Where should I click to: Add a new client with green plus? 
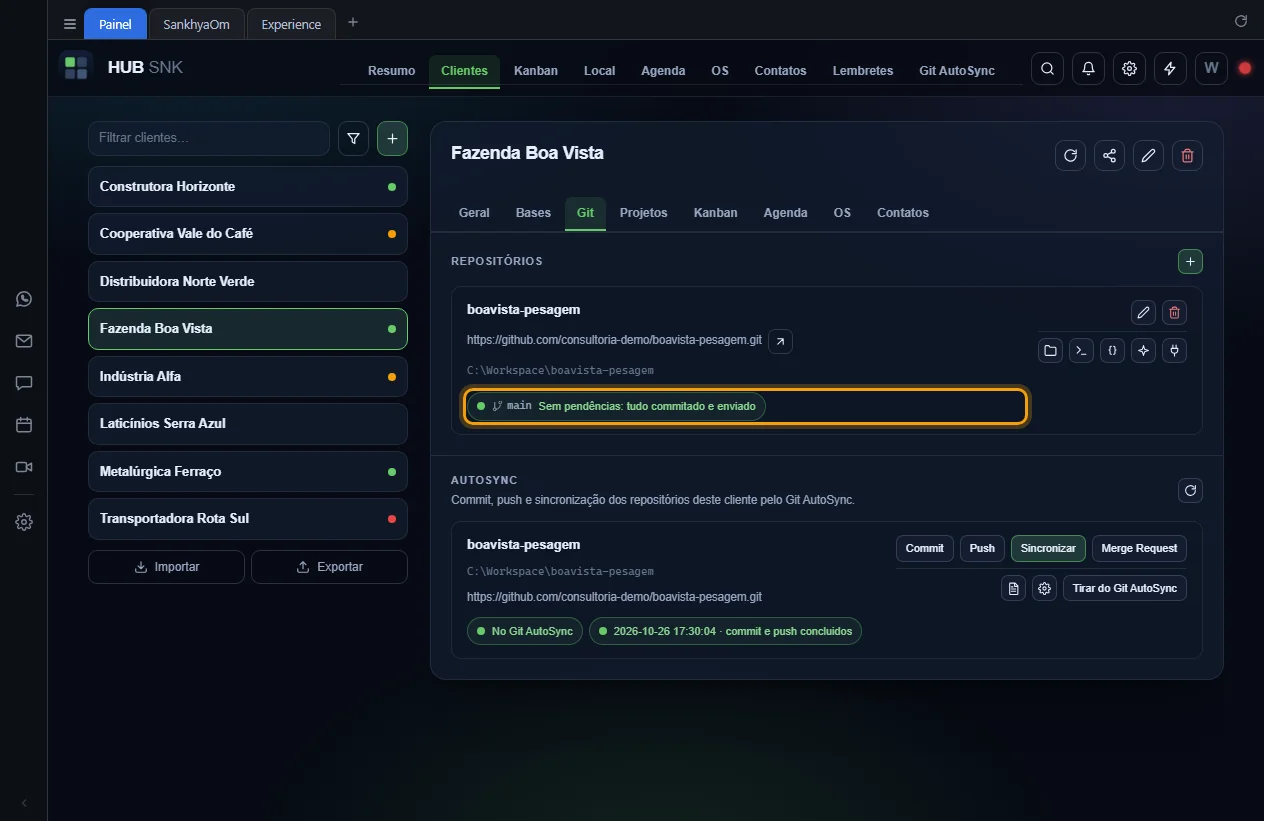392,139
